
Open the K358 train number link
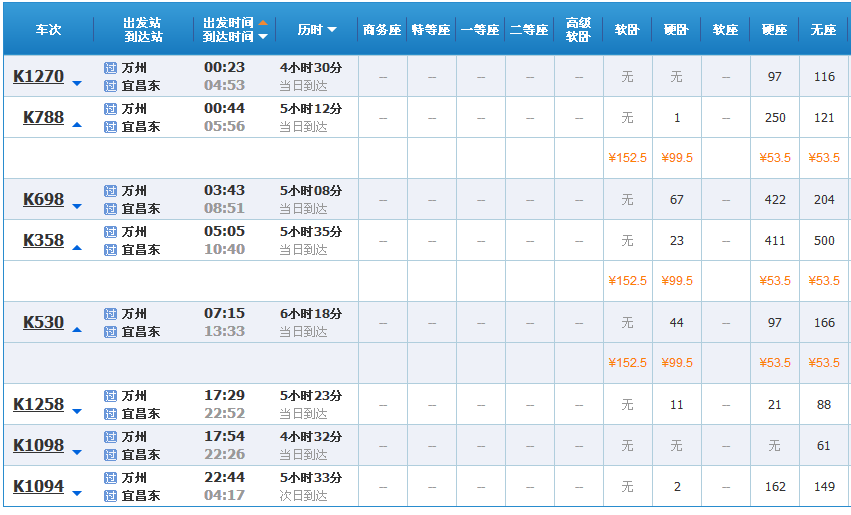pyautogui.click(x=43, y=241)
